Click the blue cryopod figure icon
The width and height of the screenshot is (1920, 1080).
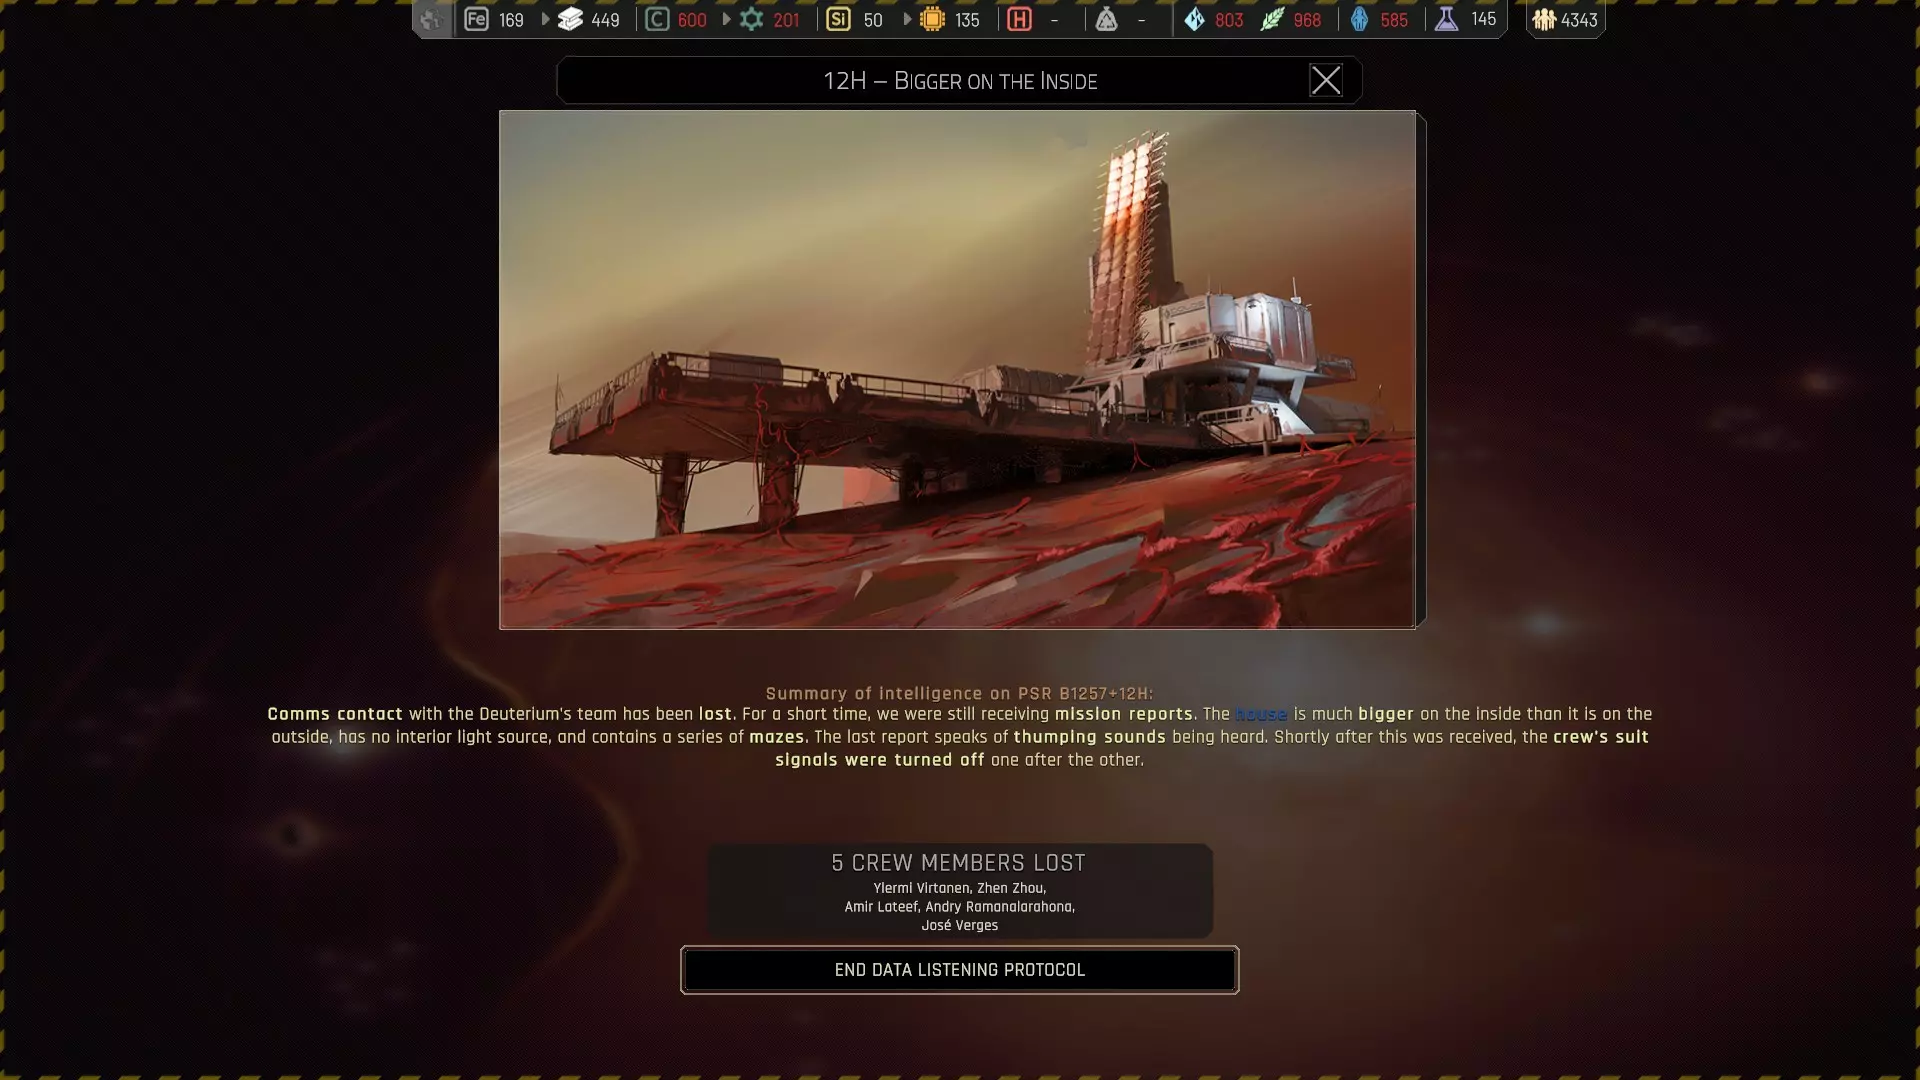tap(1359, 19)
